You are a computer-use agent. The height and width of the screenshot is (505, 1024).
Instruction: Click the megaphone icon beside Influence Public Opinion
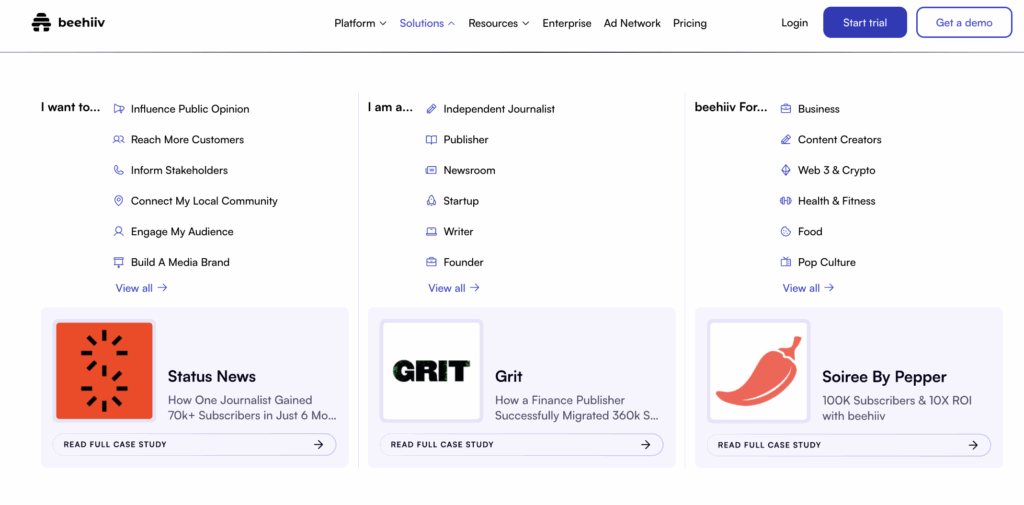click(x=119, y=109)
